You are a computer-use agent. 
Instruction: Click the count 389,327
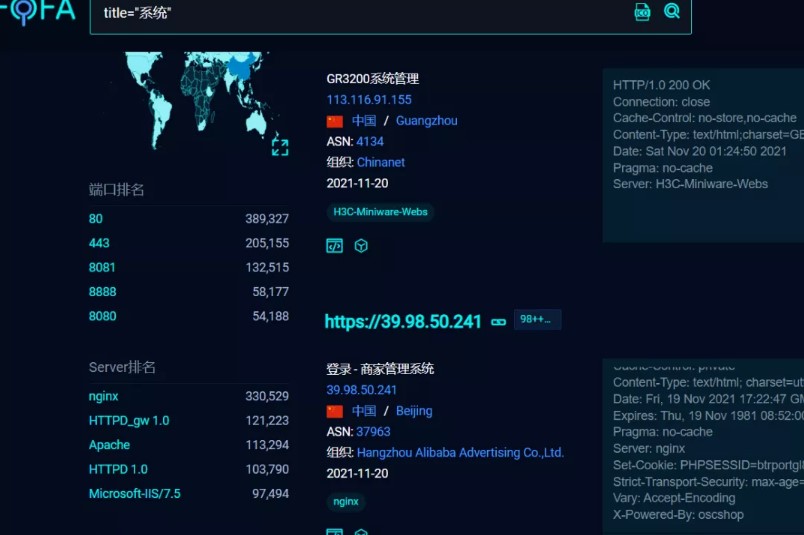(x=267, y=219)
